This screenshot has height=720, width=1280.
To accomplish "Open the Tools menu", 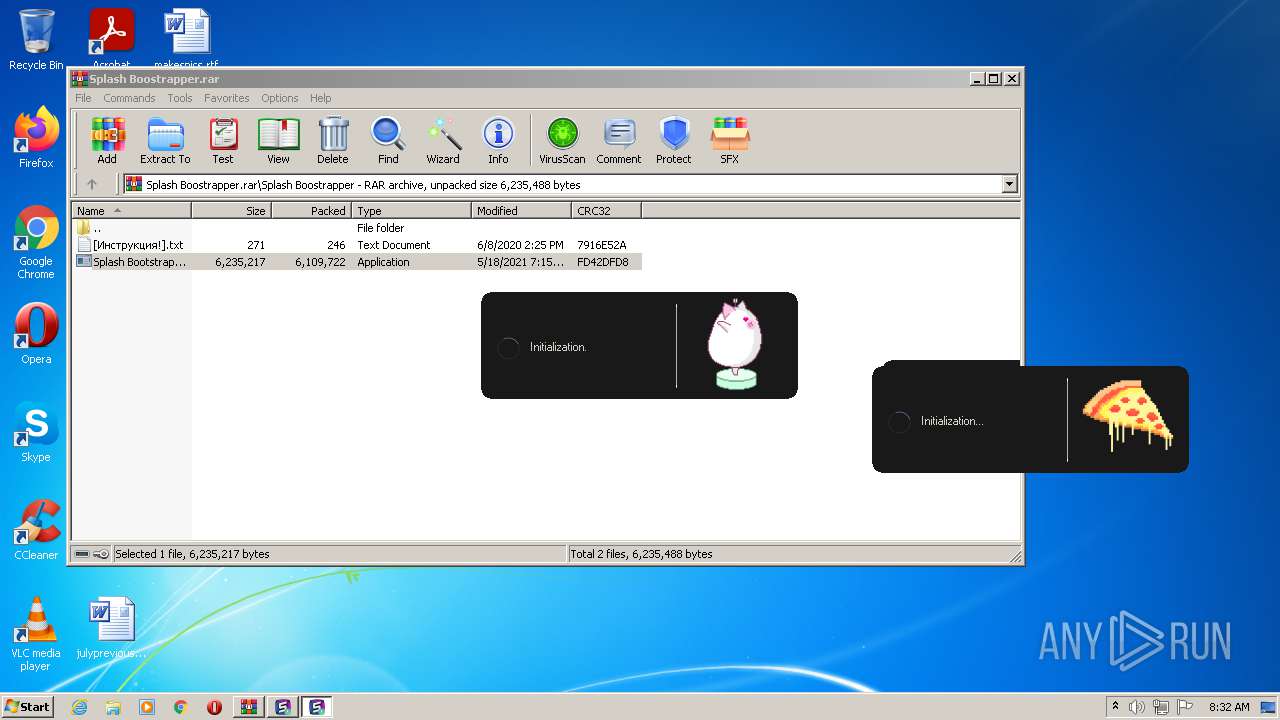I will coord(180,98).
